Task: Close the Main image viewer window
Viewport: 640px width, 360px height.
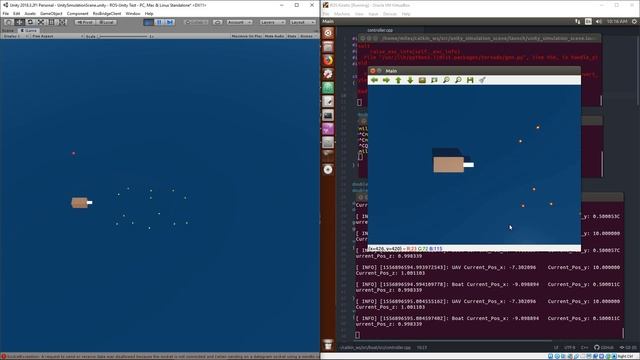Action: click(373, 71)
